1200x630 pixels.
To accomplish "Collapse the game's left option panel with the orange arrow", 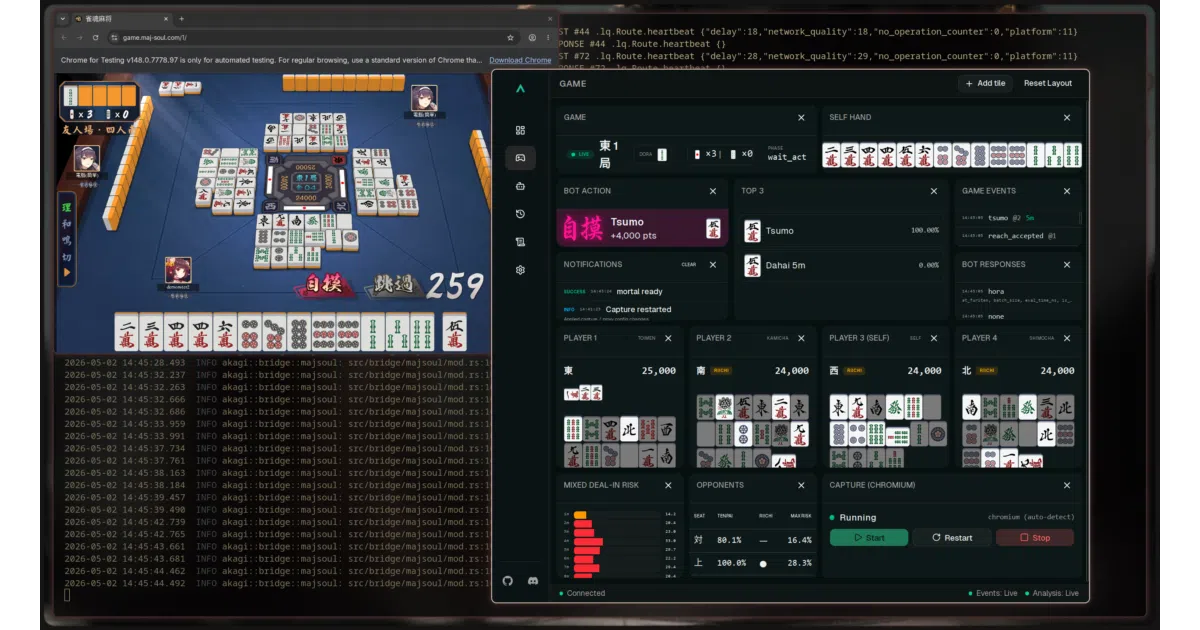I will click(67, 273).
